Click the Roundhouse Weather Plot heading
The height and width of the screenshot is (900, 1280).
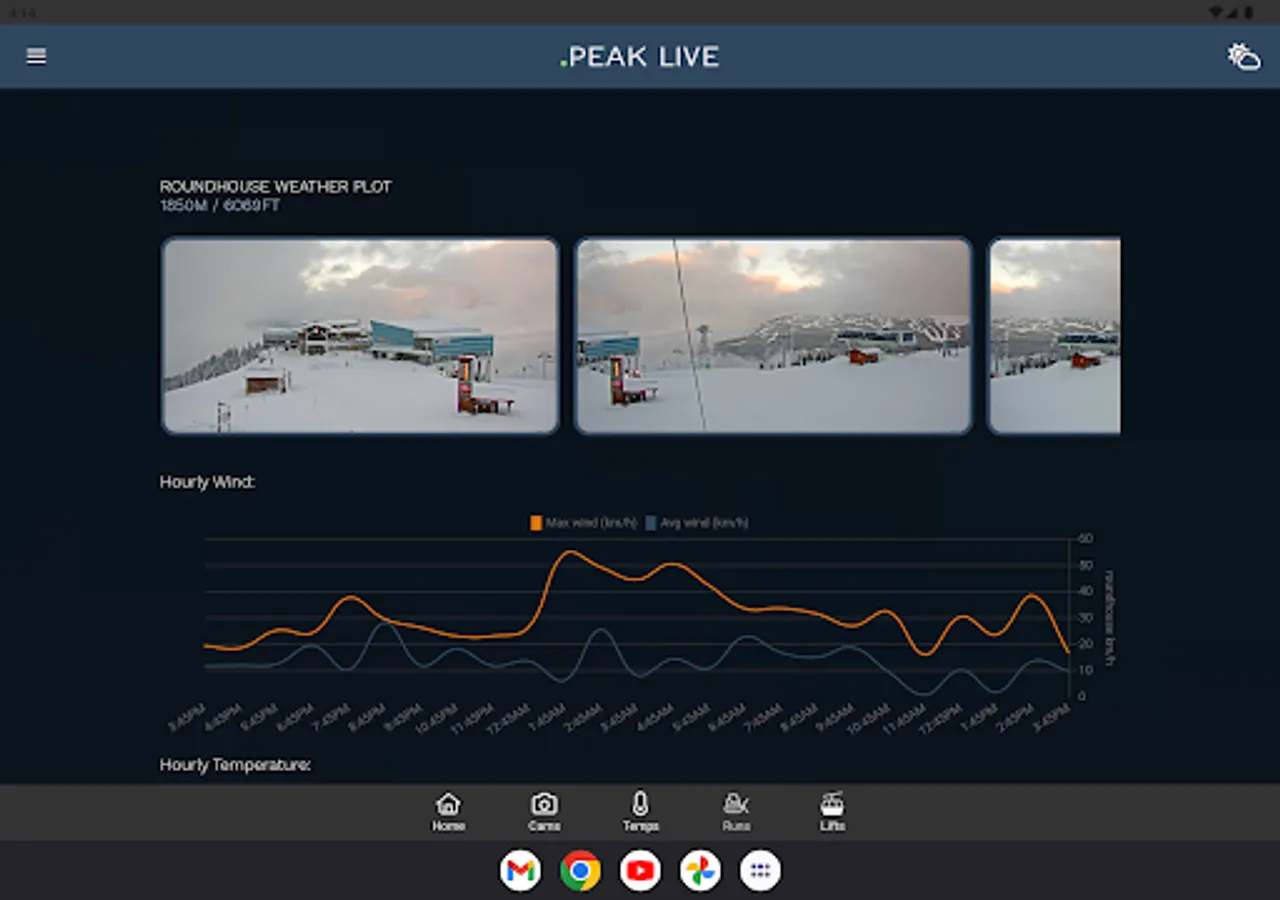coord(276,187)
